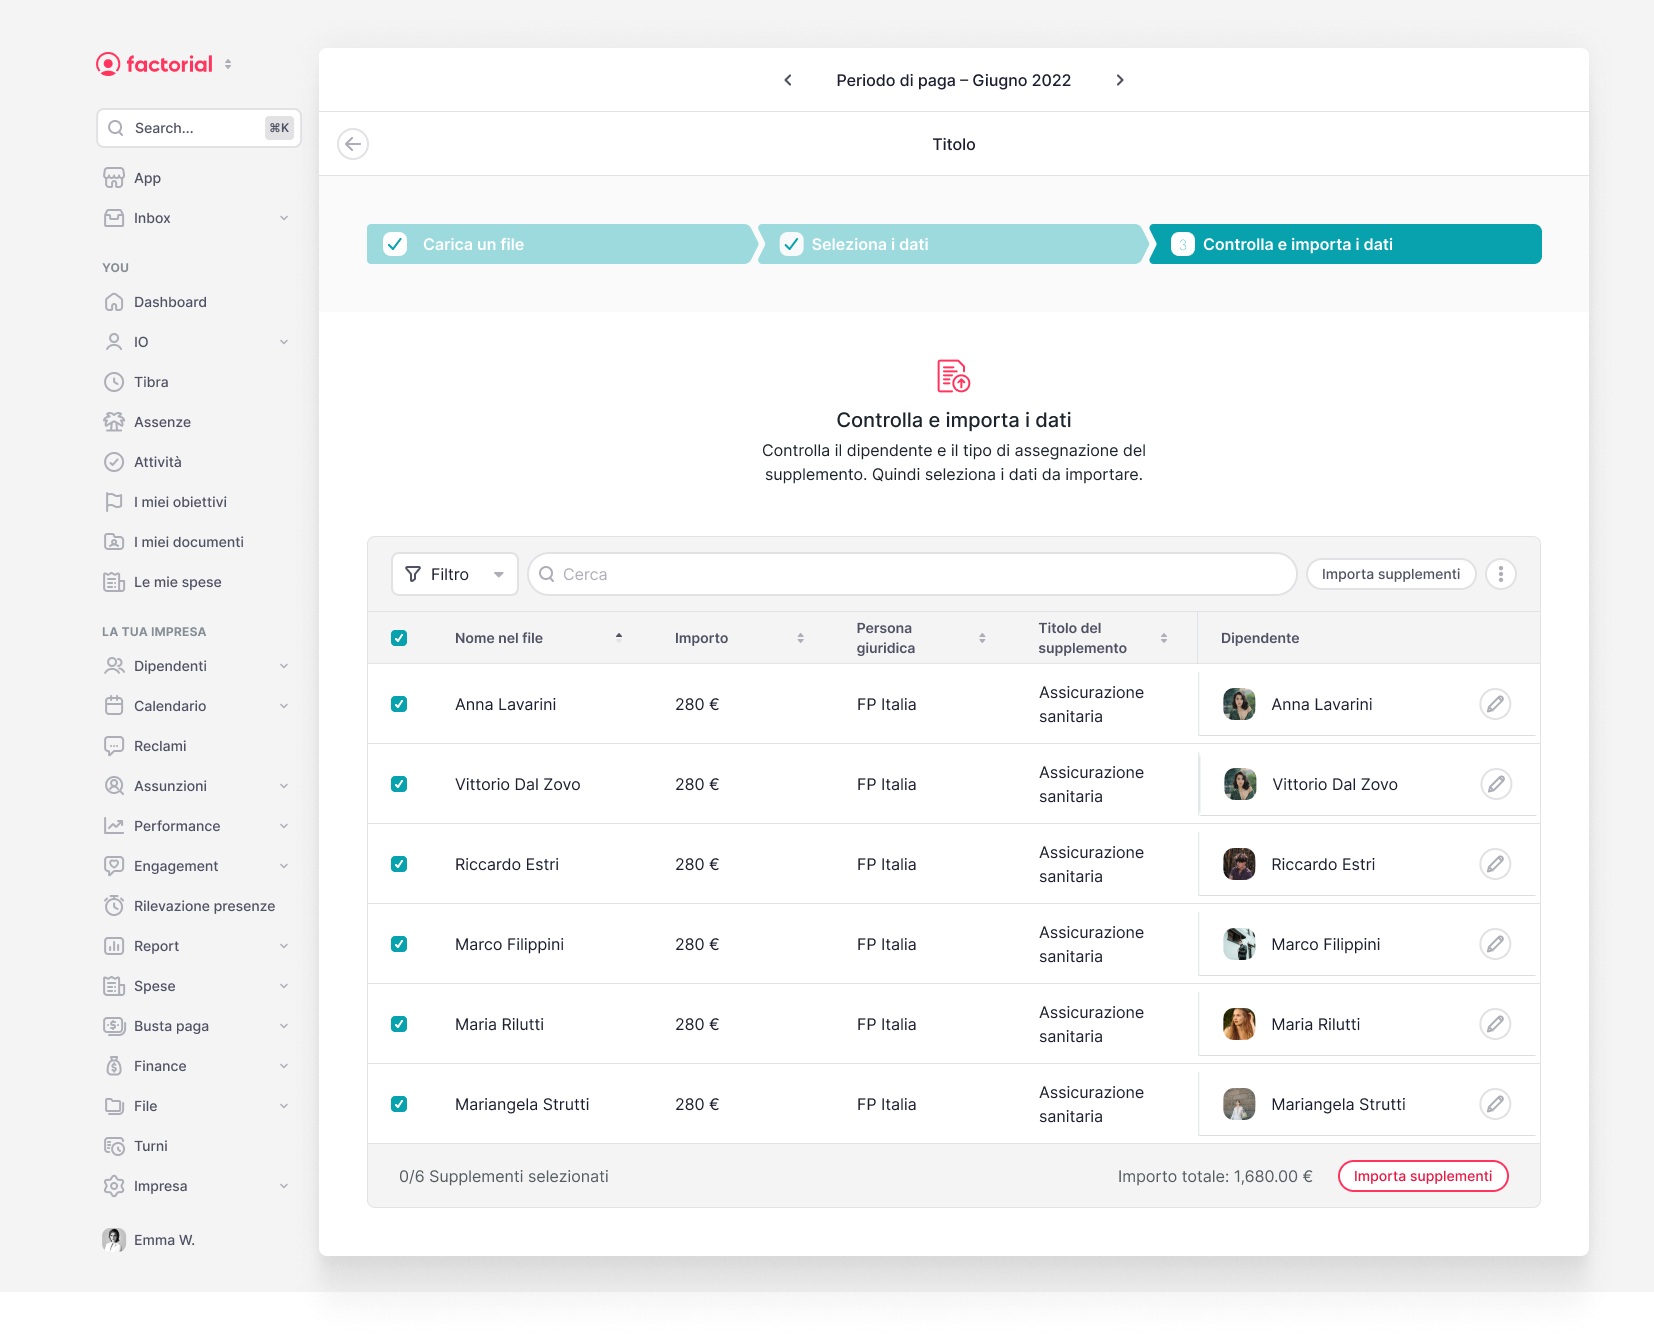Edit employee for Marco Filippini row
The width and height of the screenshot is (1654, 1343).
(x=1495, y=944)
